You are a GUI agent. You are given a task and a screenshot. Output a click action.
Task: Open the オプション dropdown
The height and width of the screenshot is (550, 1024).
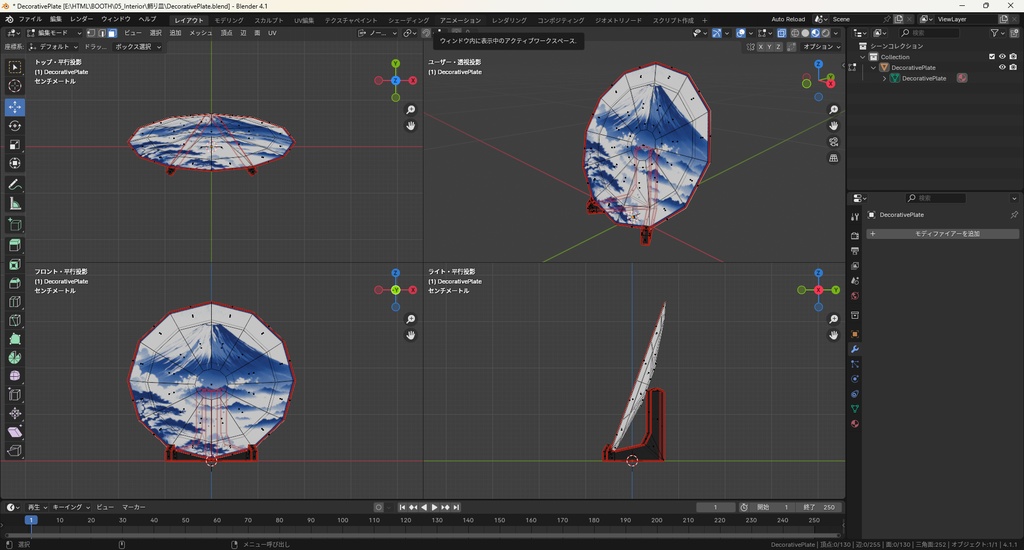click(821, 46)
